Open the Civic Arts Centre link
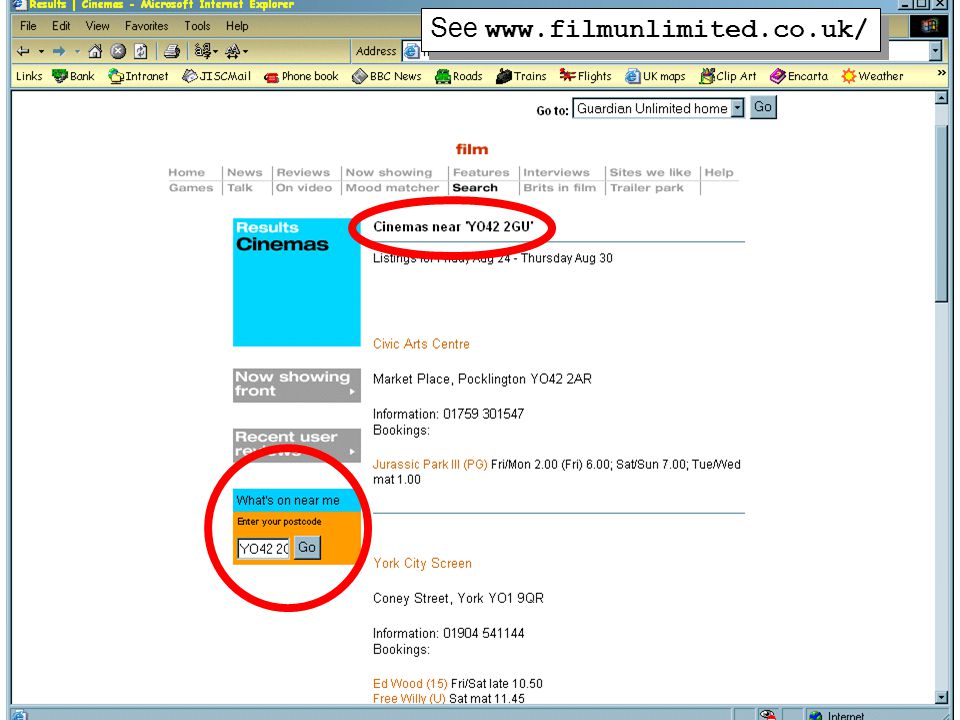This screenshot has height=720, width=960. 421,344
